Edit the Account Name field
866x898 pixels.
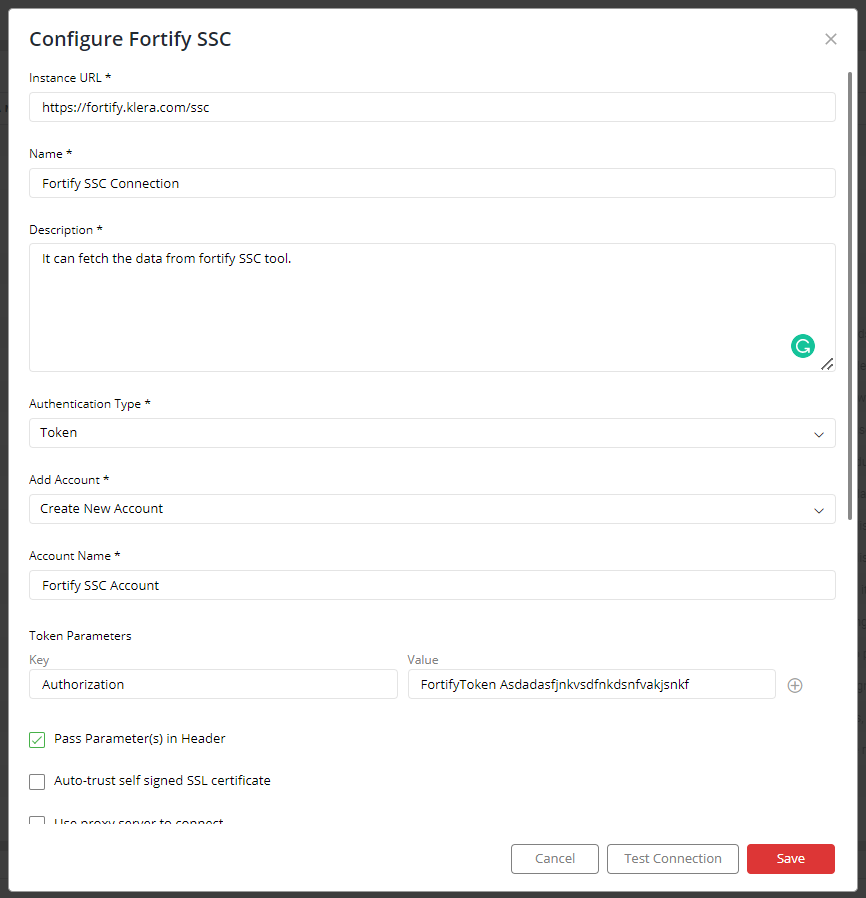432,585
